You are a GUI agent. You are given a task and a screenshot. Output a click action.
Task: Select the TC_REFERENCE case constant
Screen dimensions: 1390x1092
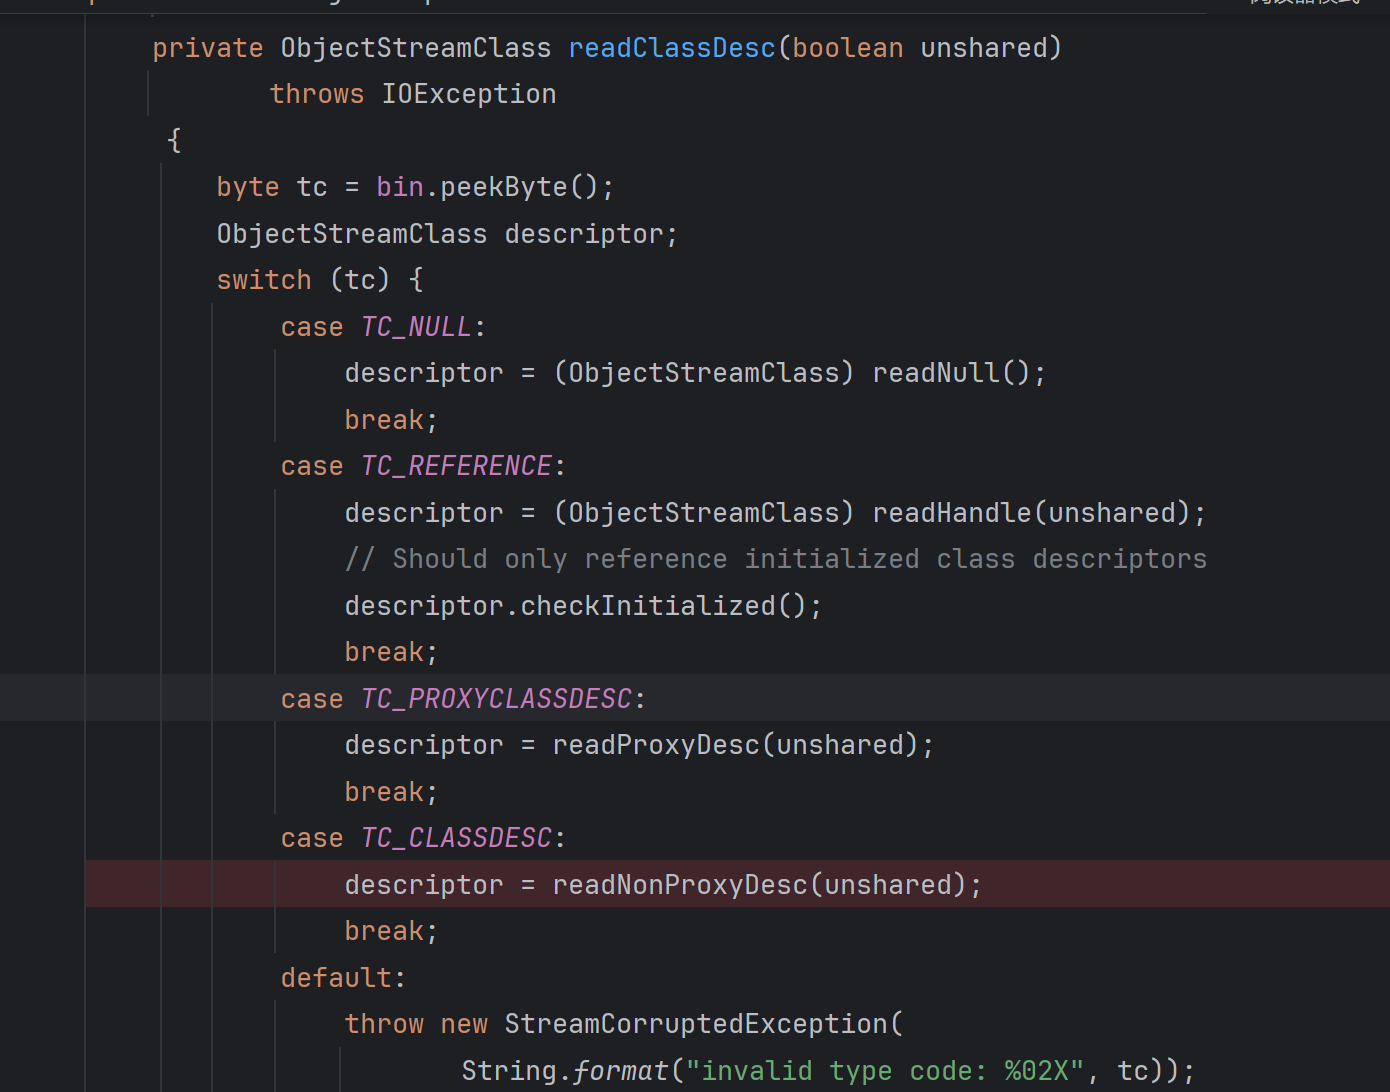455,466
